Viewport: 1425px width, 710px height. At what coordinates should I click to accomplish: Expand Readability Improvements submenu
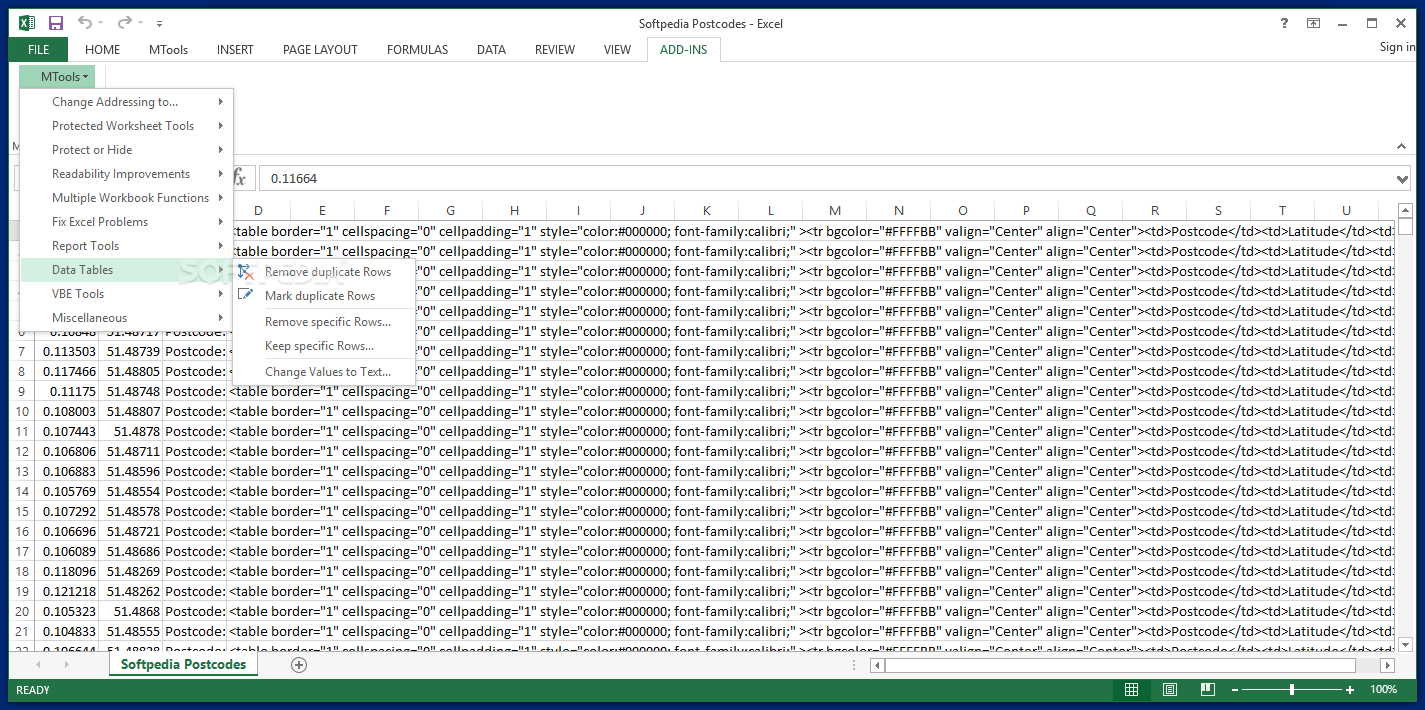(127, 174)
